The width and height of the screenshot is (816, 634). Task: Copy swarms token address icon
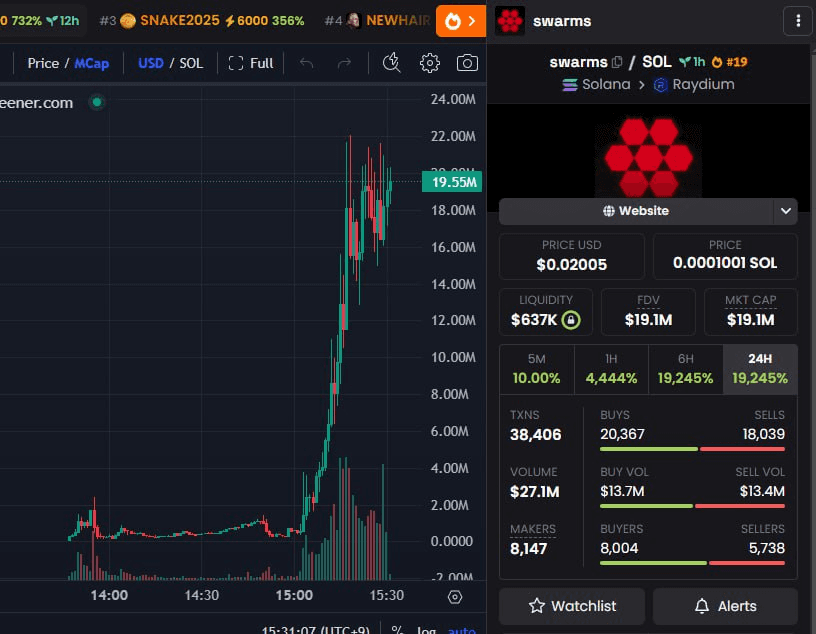[617, 62]
